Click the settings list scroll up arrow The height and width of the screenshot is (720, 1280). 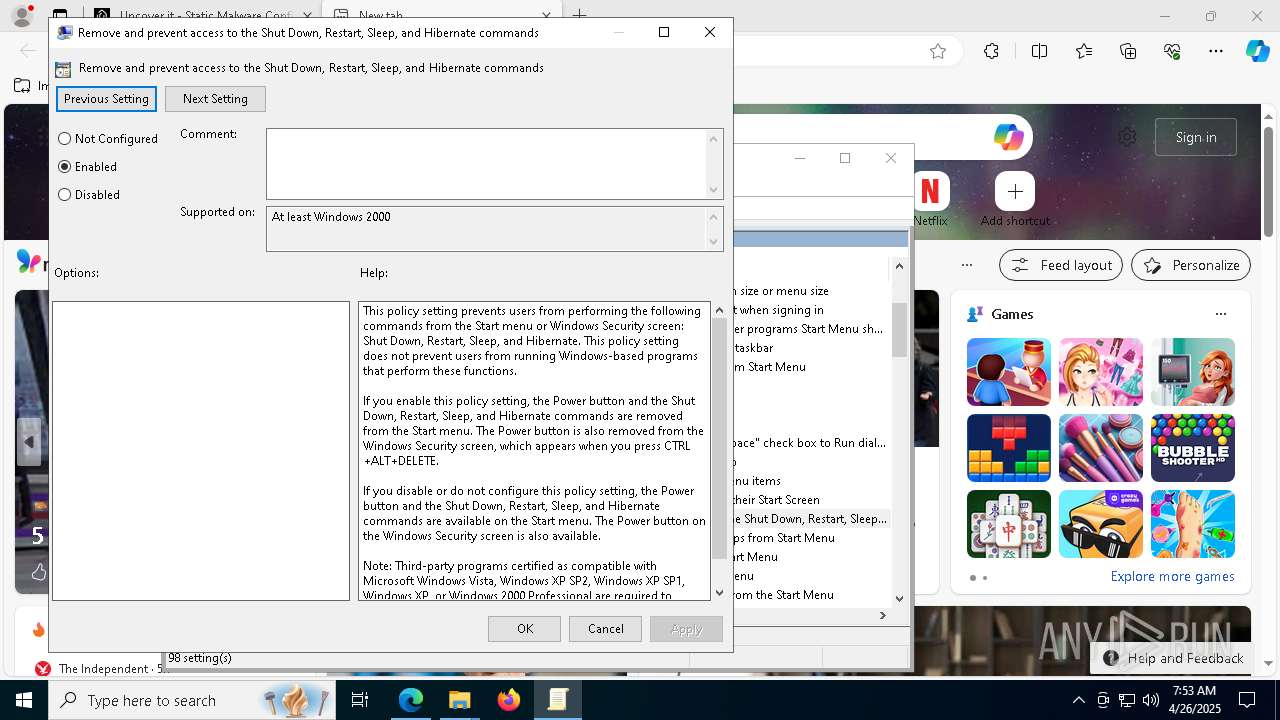pyautogui.click(x=899, y=266)
